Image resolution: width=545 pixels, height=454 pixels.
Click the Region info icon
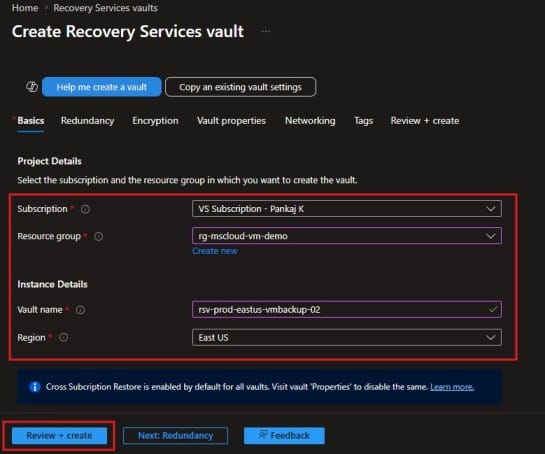tap(63, 337)
